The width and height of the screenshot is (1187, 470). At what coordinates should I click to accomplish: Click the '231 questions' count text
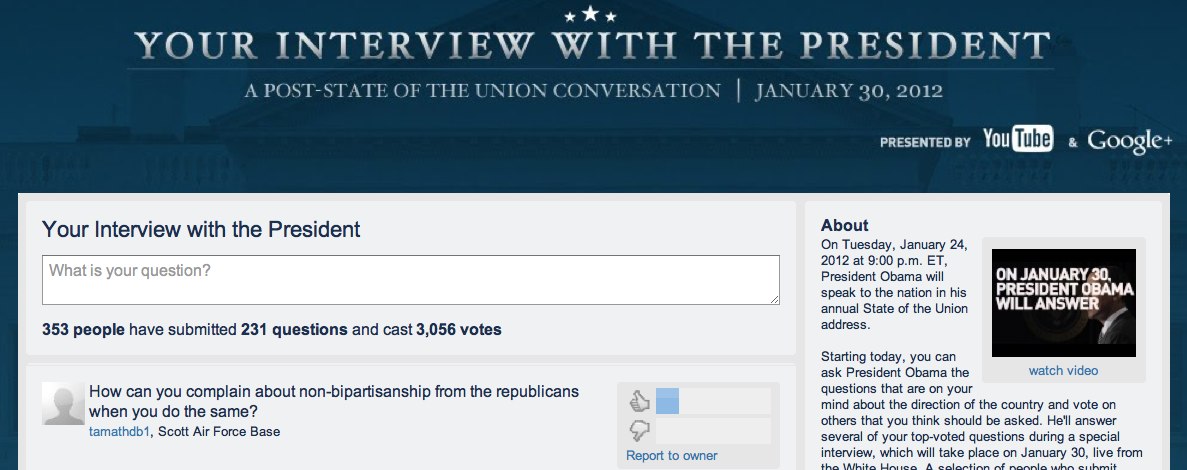pos(294,330)
